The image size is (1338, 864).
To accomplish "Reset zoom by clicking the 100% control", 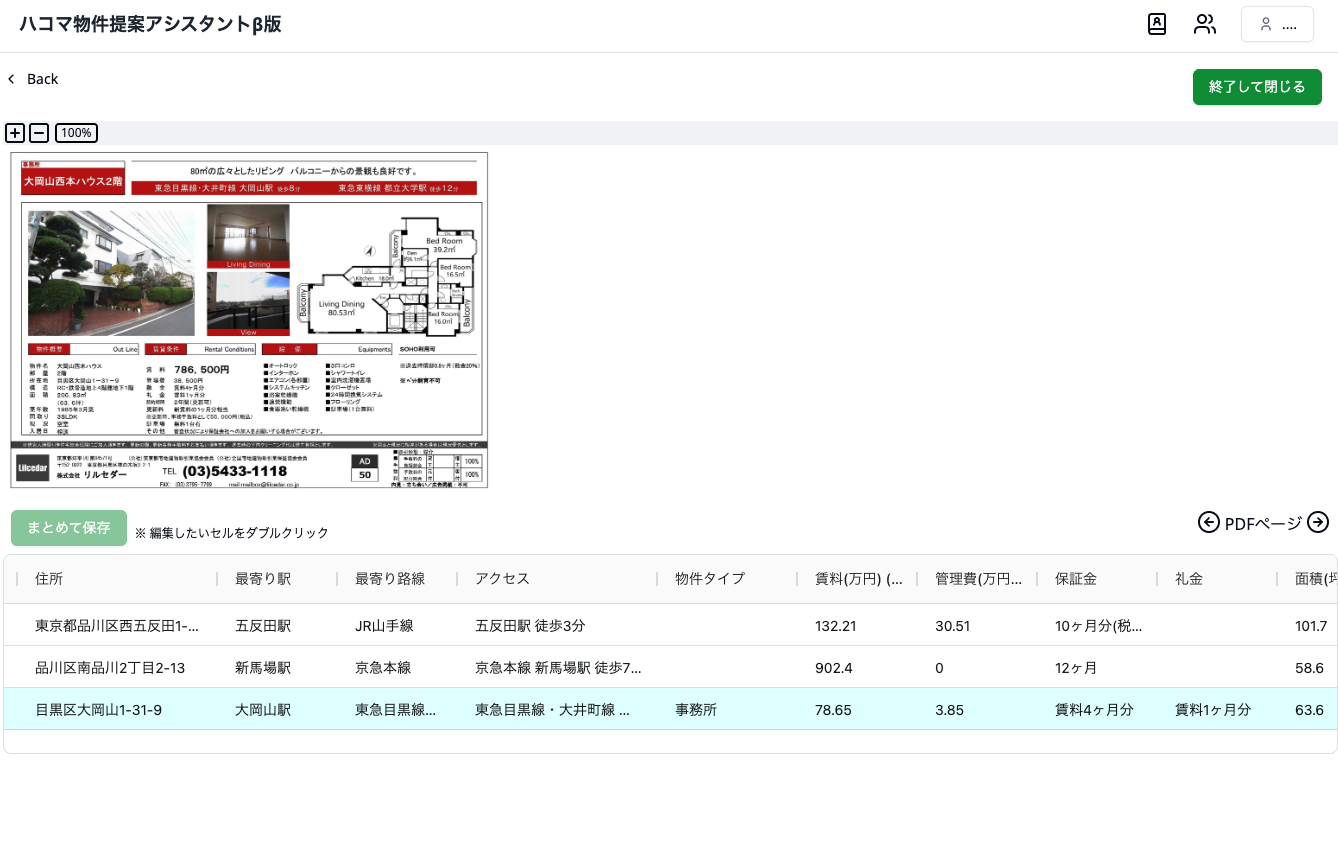I will 76,133.
